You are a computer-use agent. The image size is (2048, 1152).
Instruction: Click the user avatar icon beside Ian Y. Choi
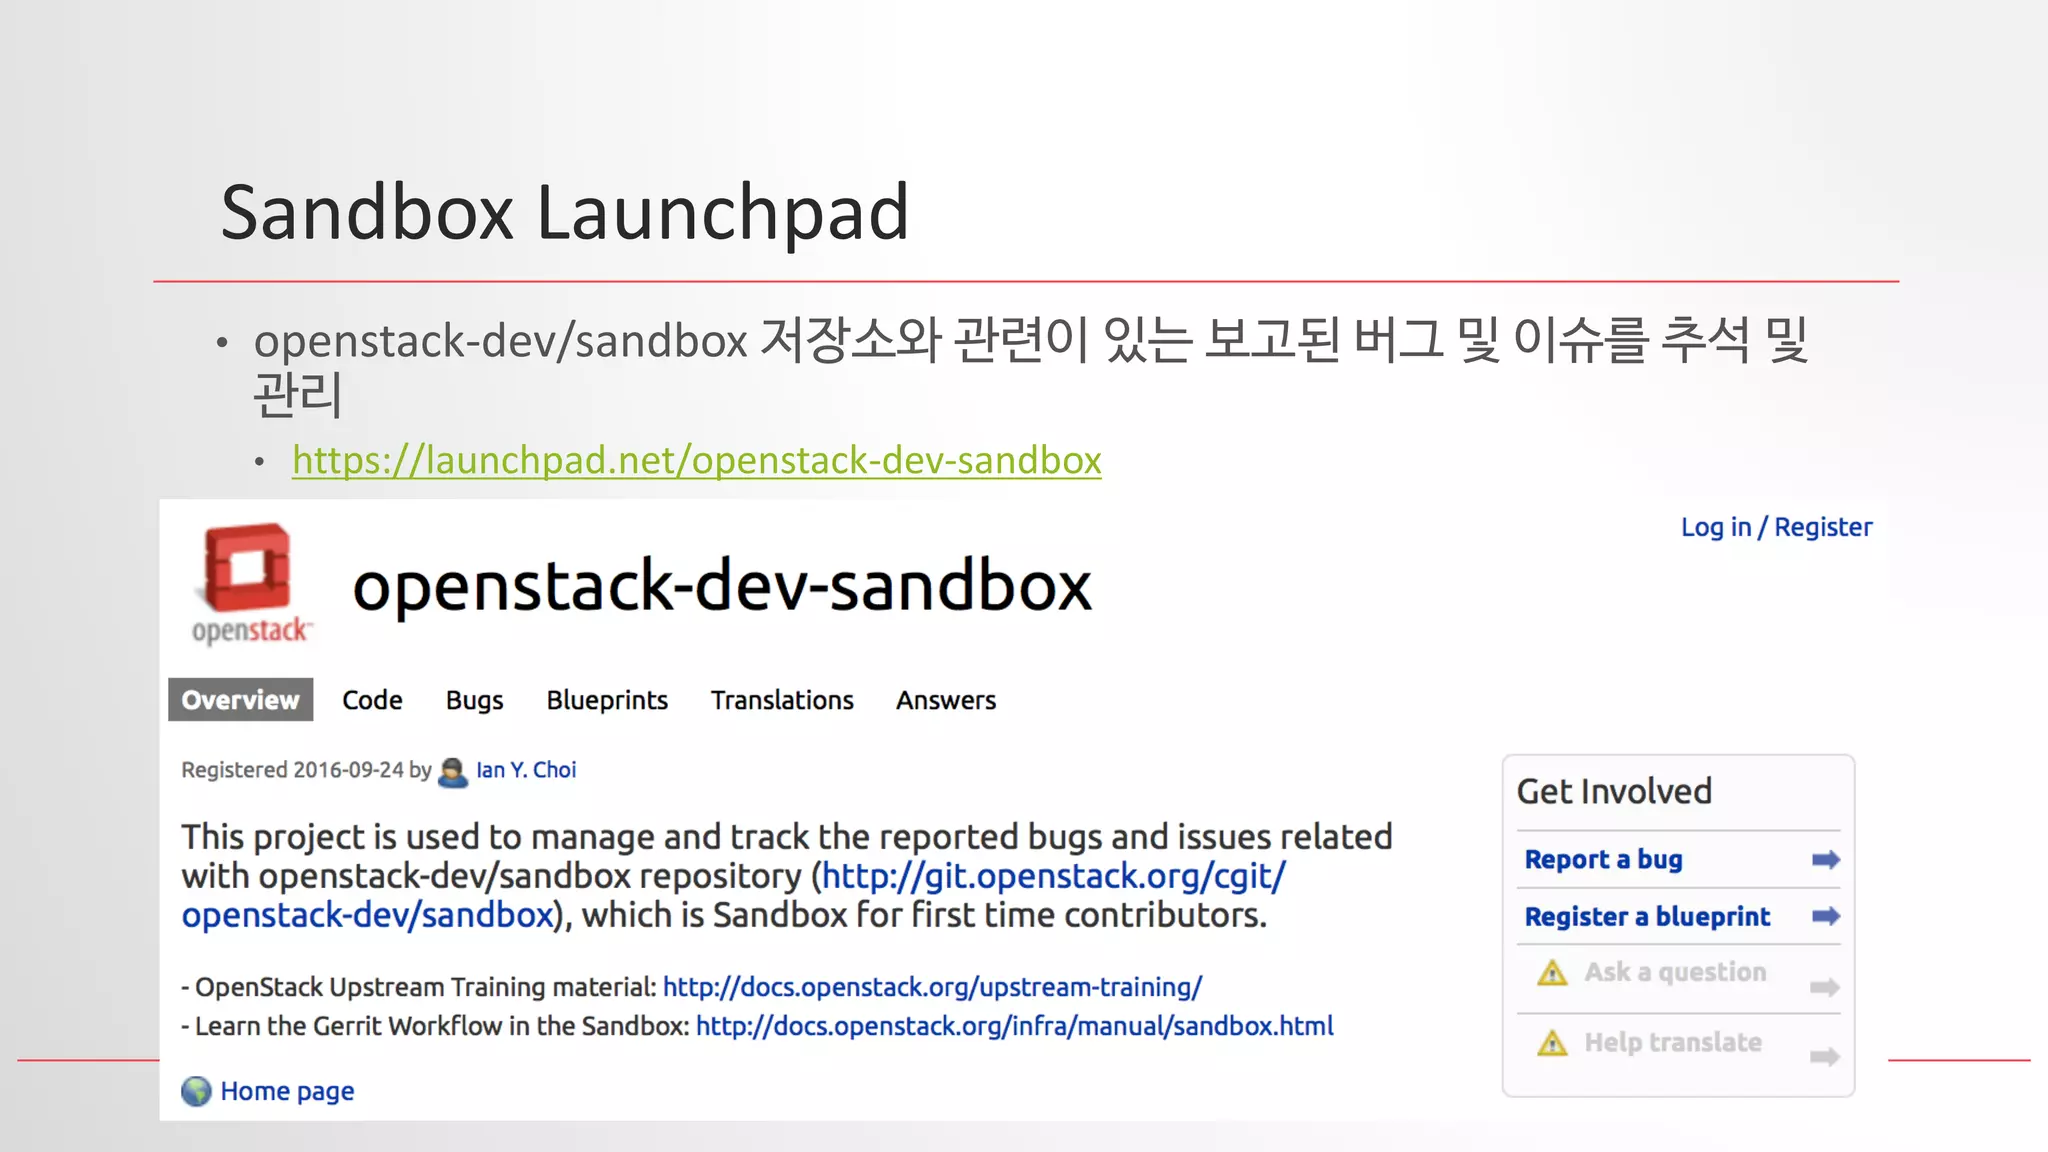453,772
